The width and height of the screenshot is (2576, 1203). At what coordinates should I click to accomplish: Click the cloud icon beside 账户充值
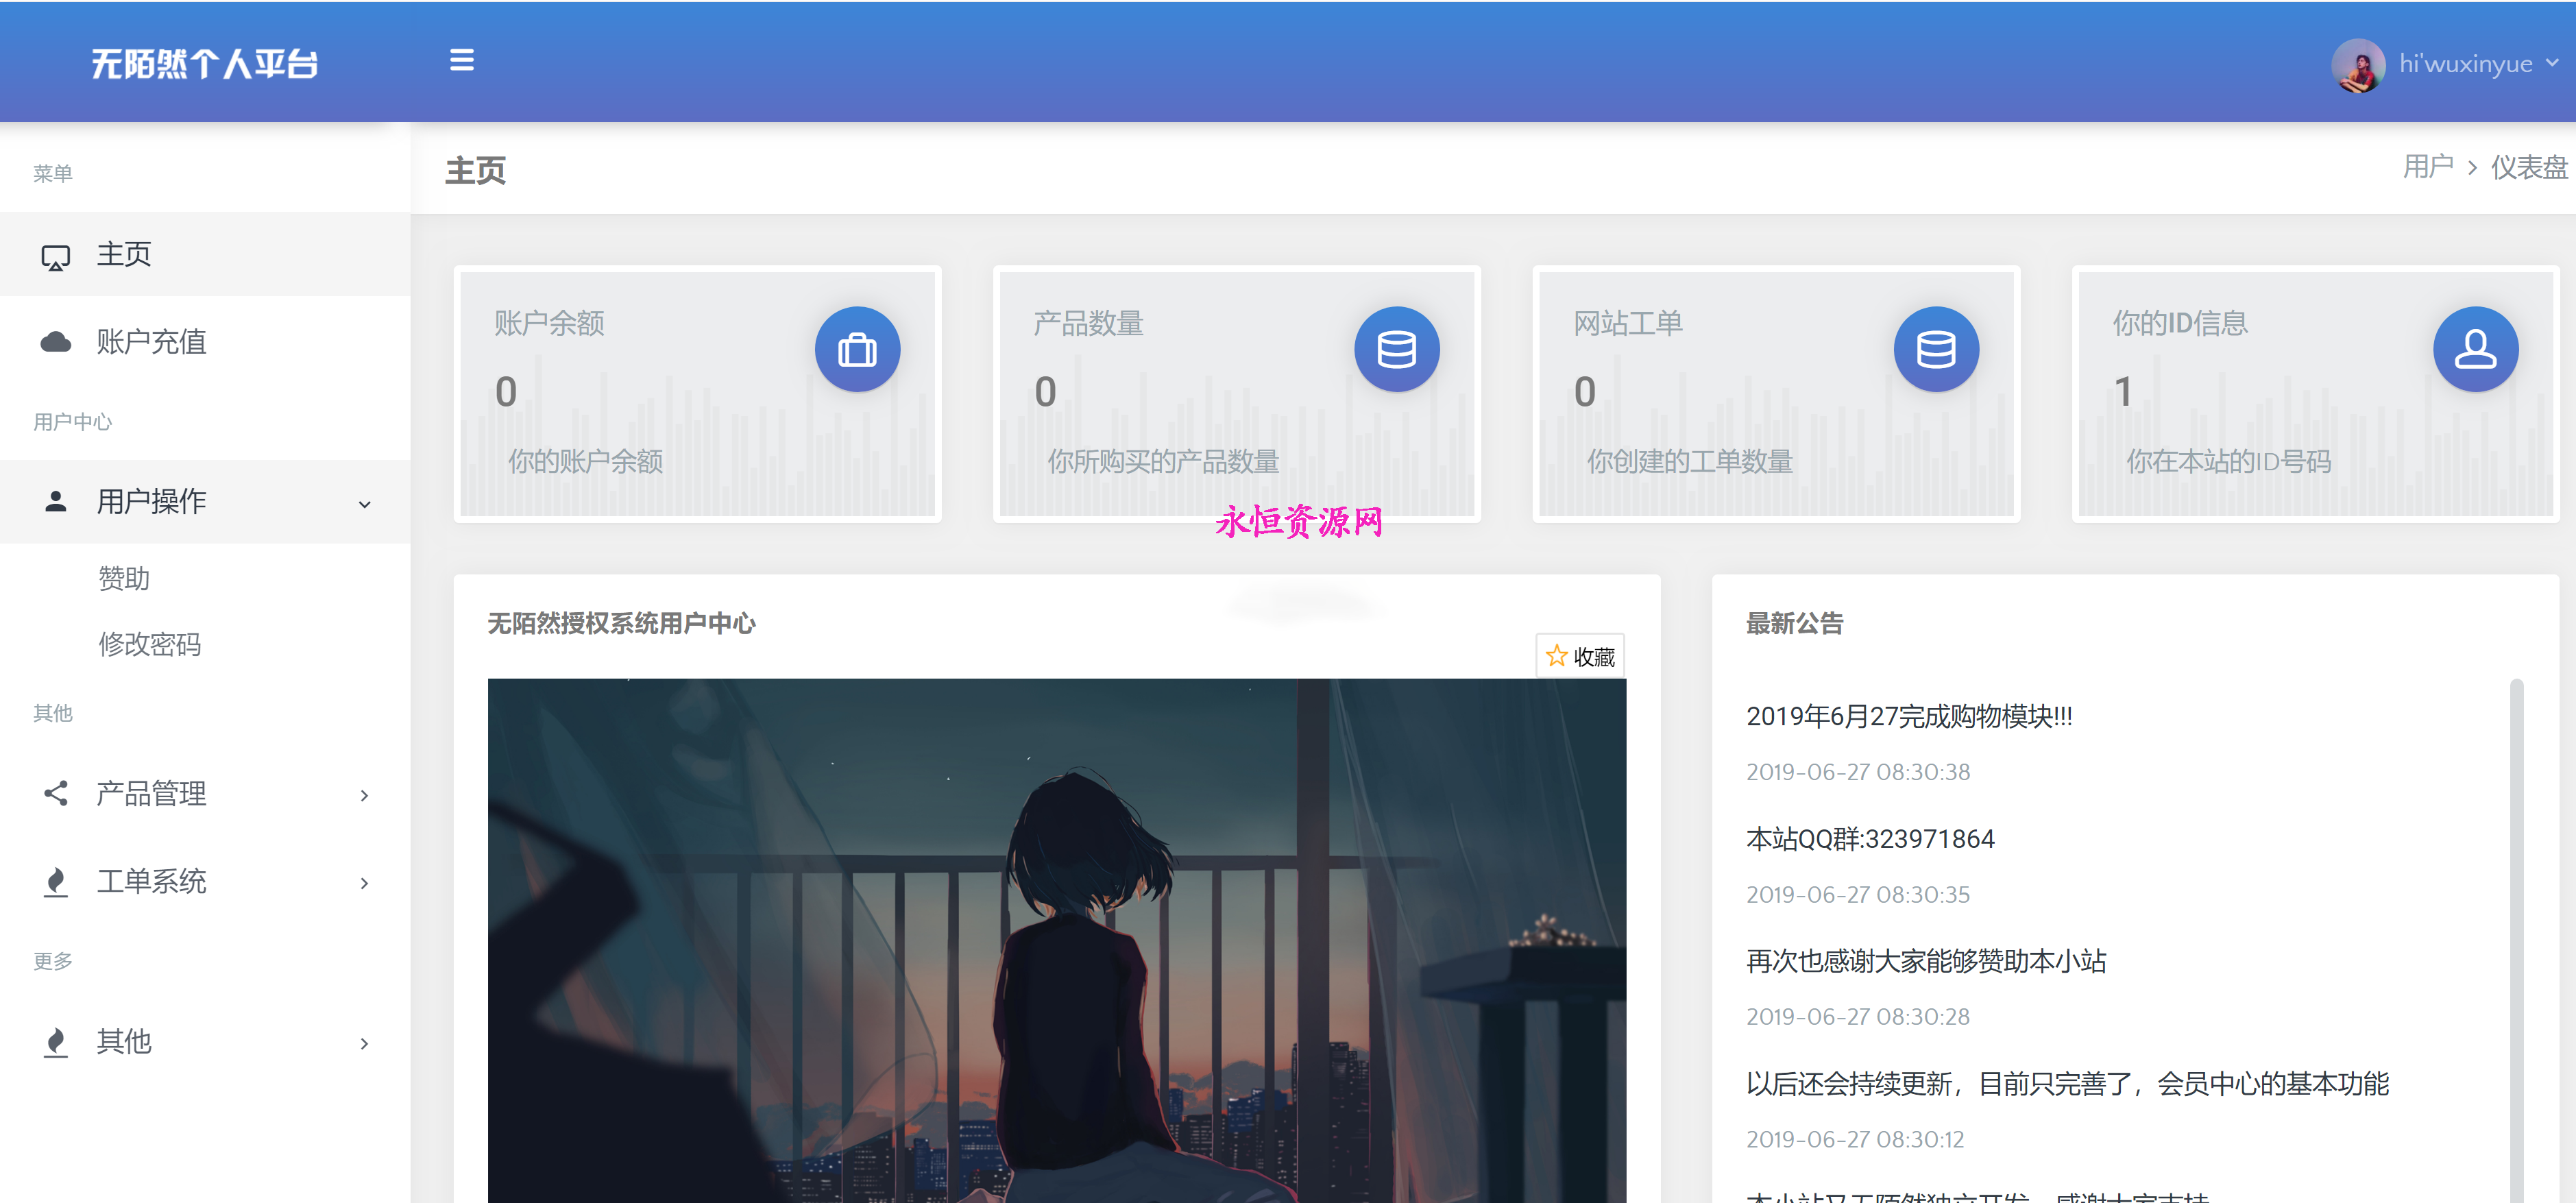coord(56,342)
